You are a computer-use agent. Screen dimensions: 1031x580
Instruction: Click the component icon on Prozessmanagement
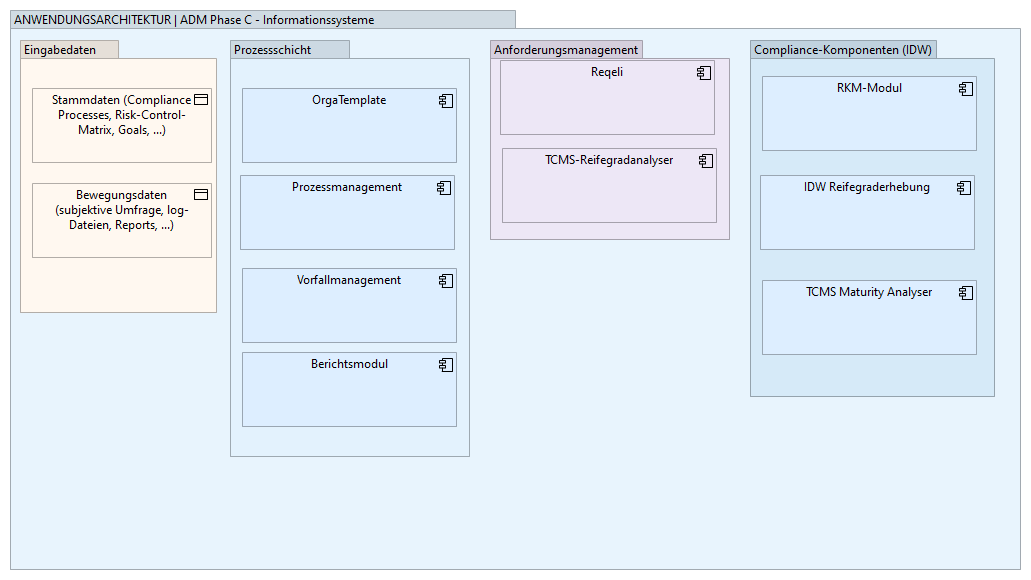pyautogui.click(x=444, y=188)
